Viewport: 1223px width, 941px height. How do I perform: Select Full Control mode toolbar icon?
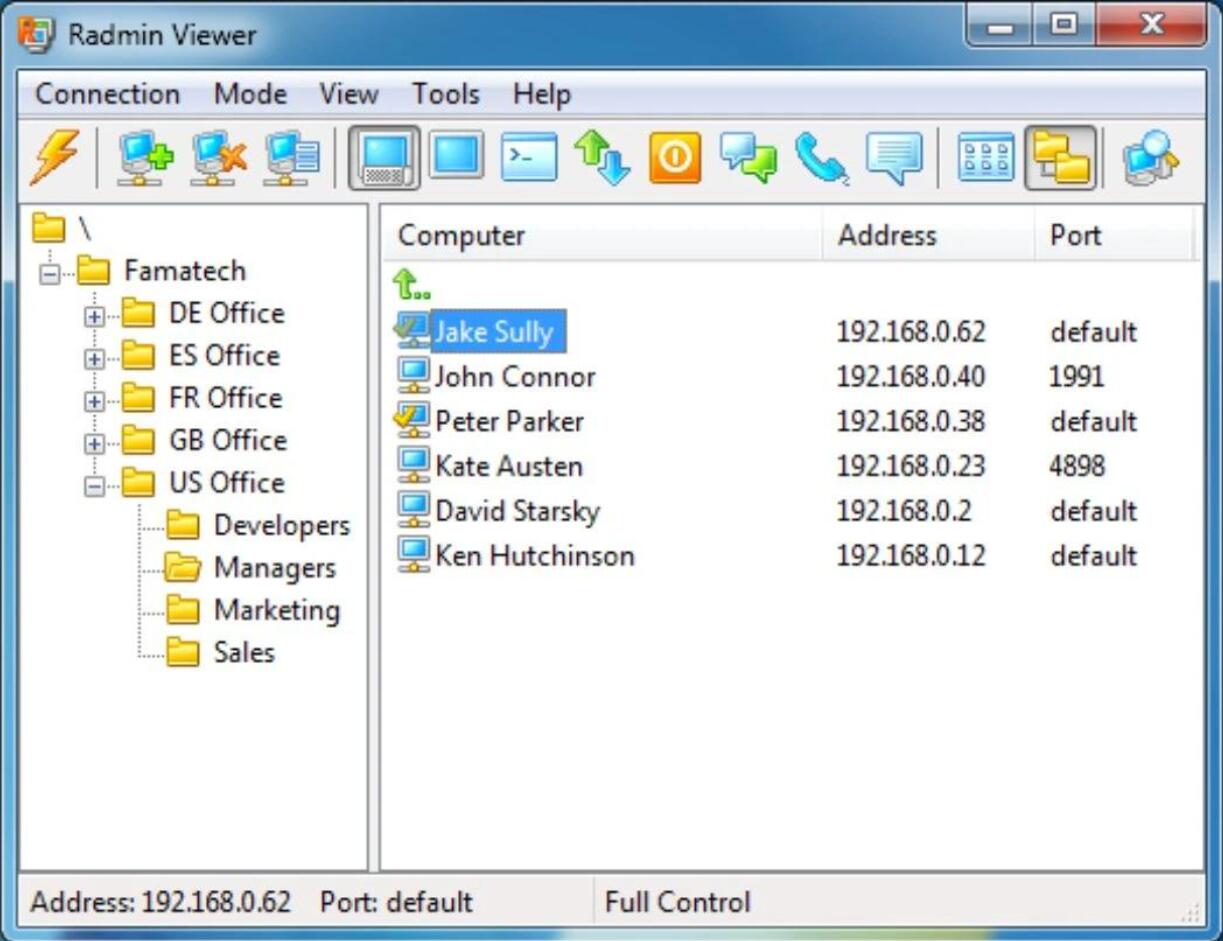[x=384, y=158]
